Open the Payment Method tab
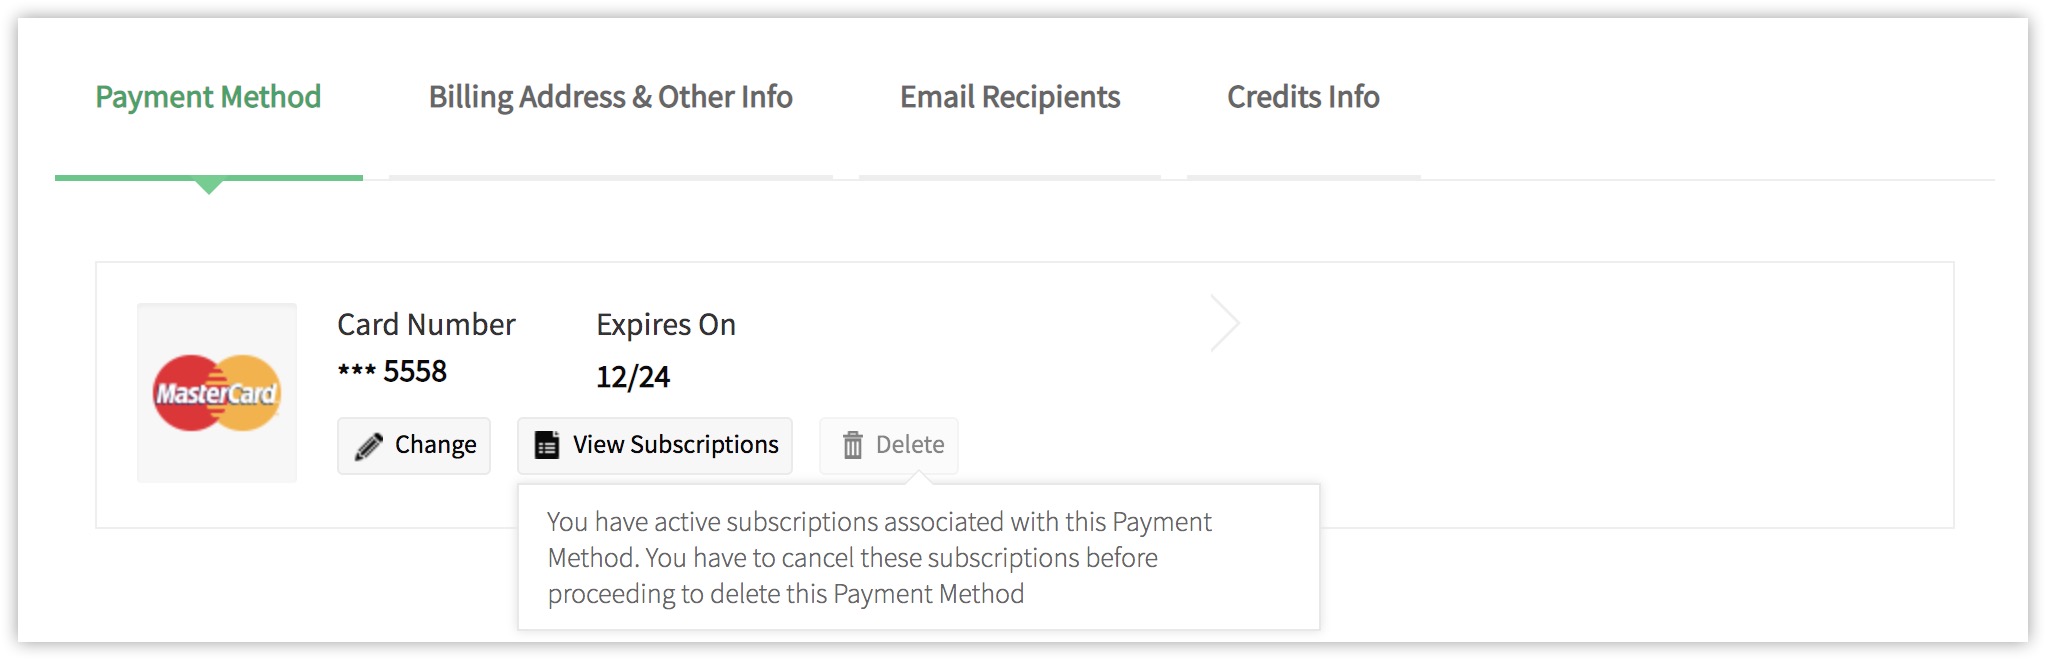The width and height of the screenshot is (2046, 660). (x=208, y=97)
